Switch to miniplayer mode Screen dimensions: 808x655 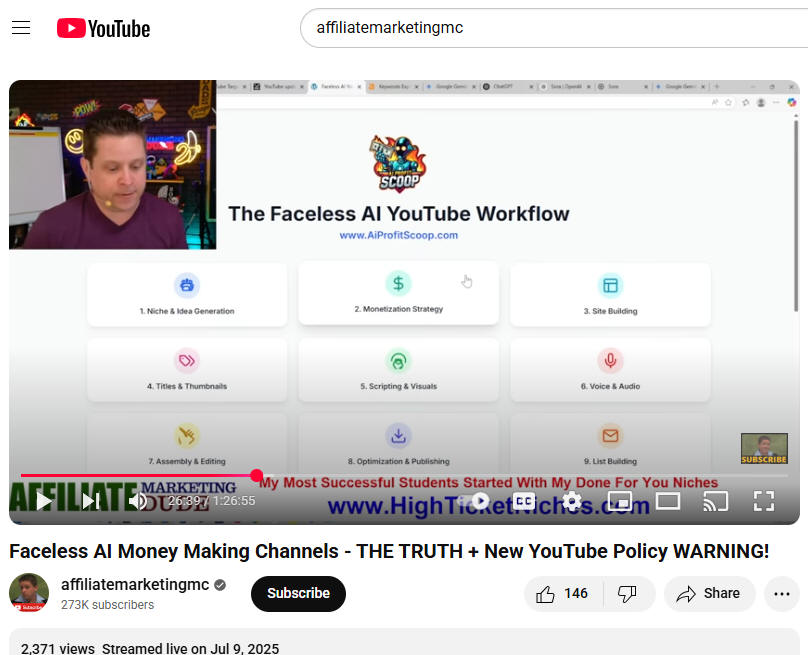coord(619,500)
